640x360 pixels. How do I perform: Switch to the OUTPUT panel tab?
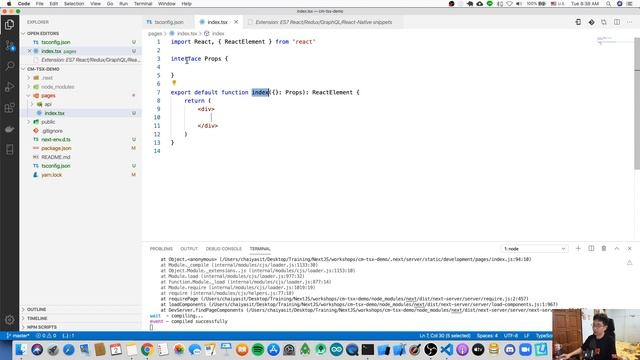pyautogui.click(x=189, y=249)
